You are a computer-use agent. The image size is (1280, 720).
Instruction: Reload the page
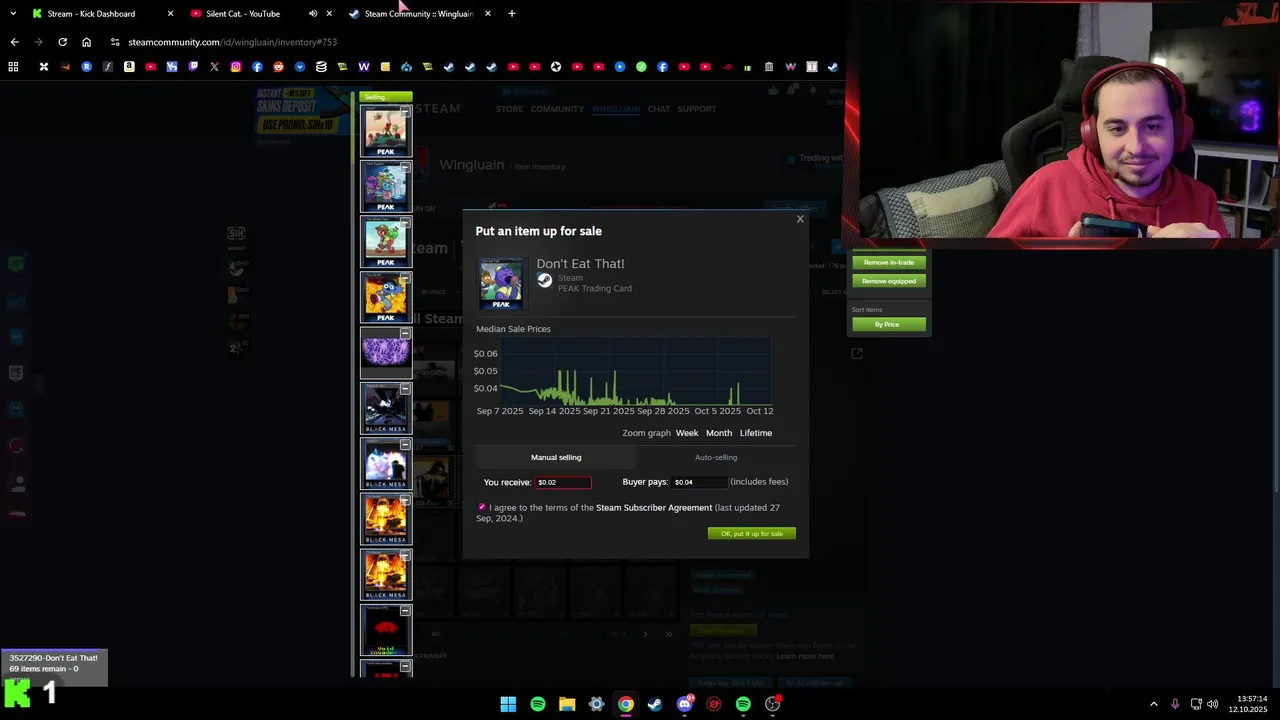tap(62, 42)
